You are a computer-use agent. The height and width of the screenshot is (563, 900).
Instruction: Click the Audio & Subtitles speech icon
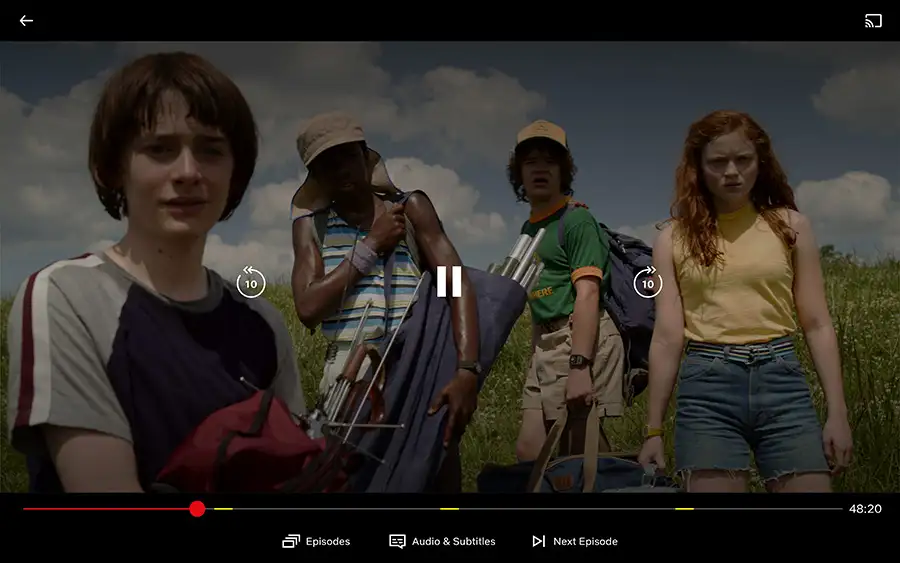click(x=397, y=541)
